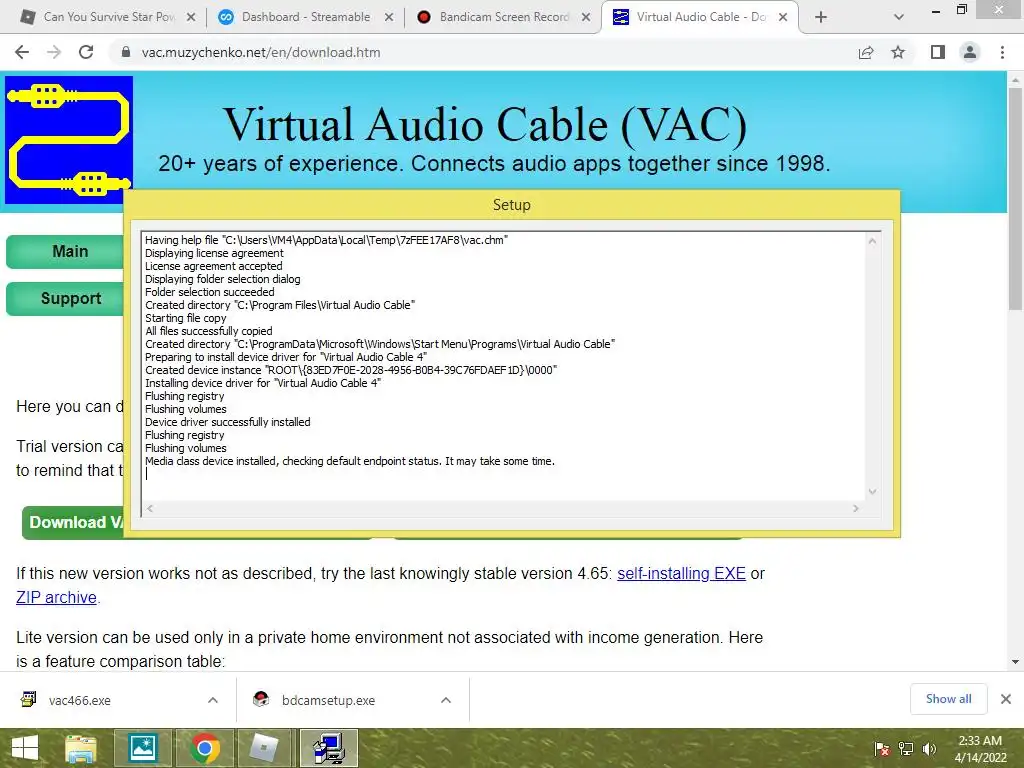Close the Can You Survive Star Pow tab

click(191, 18)
